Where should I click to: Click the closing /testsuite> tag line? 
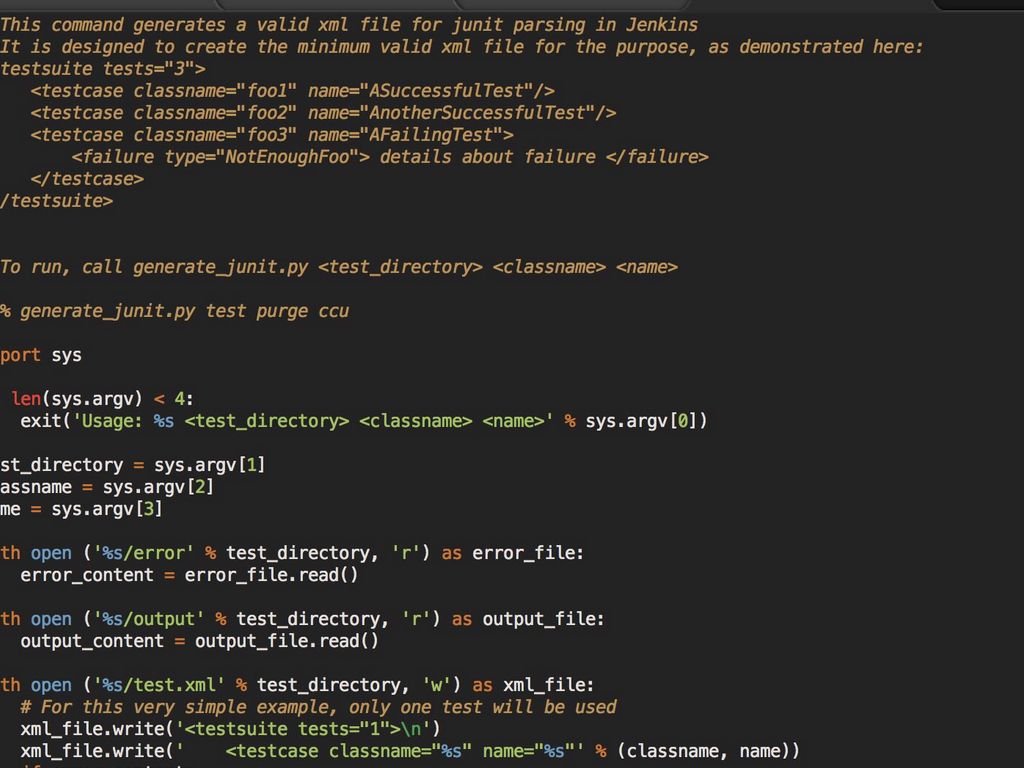[x=57, y=200]
